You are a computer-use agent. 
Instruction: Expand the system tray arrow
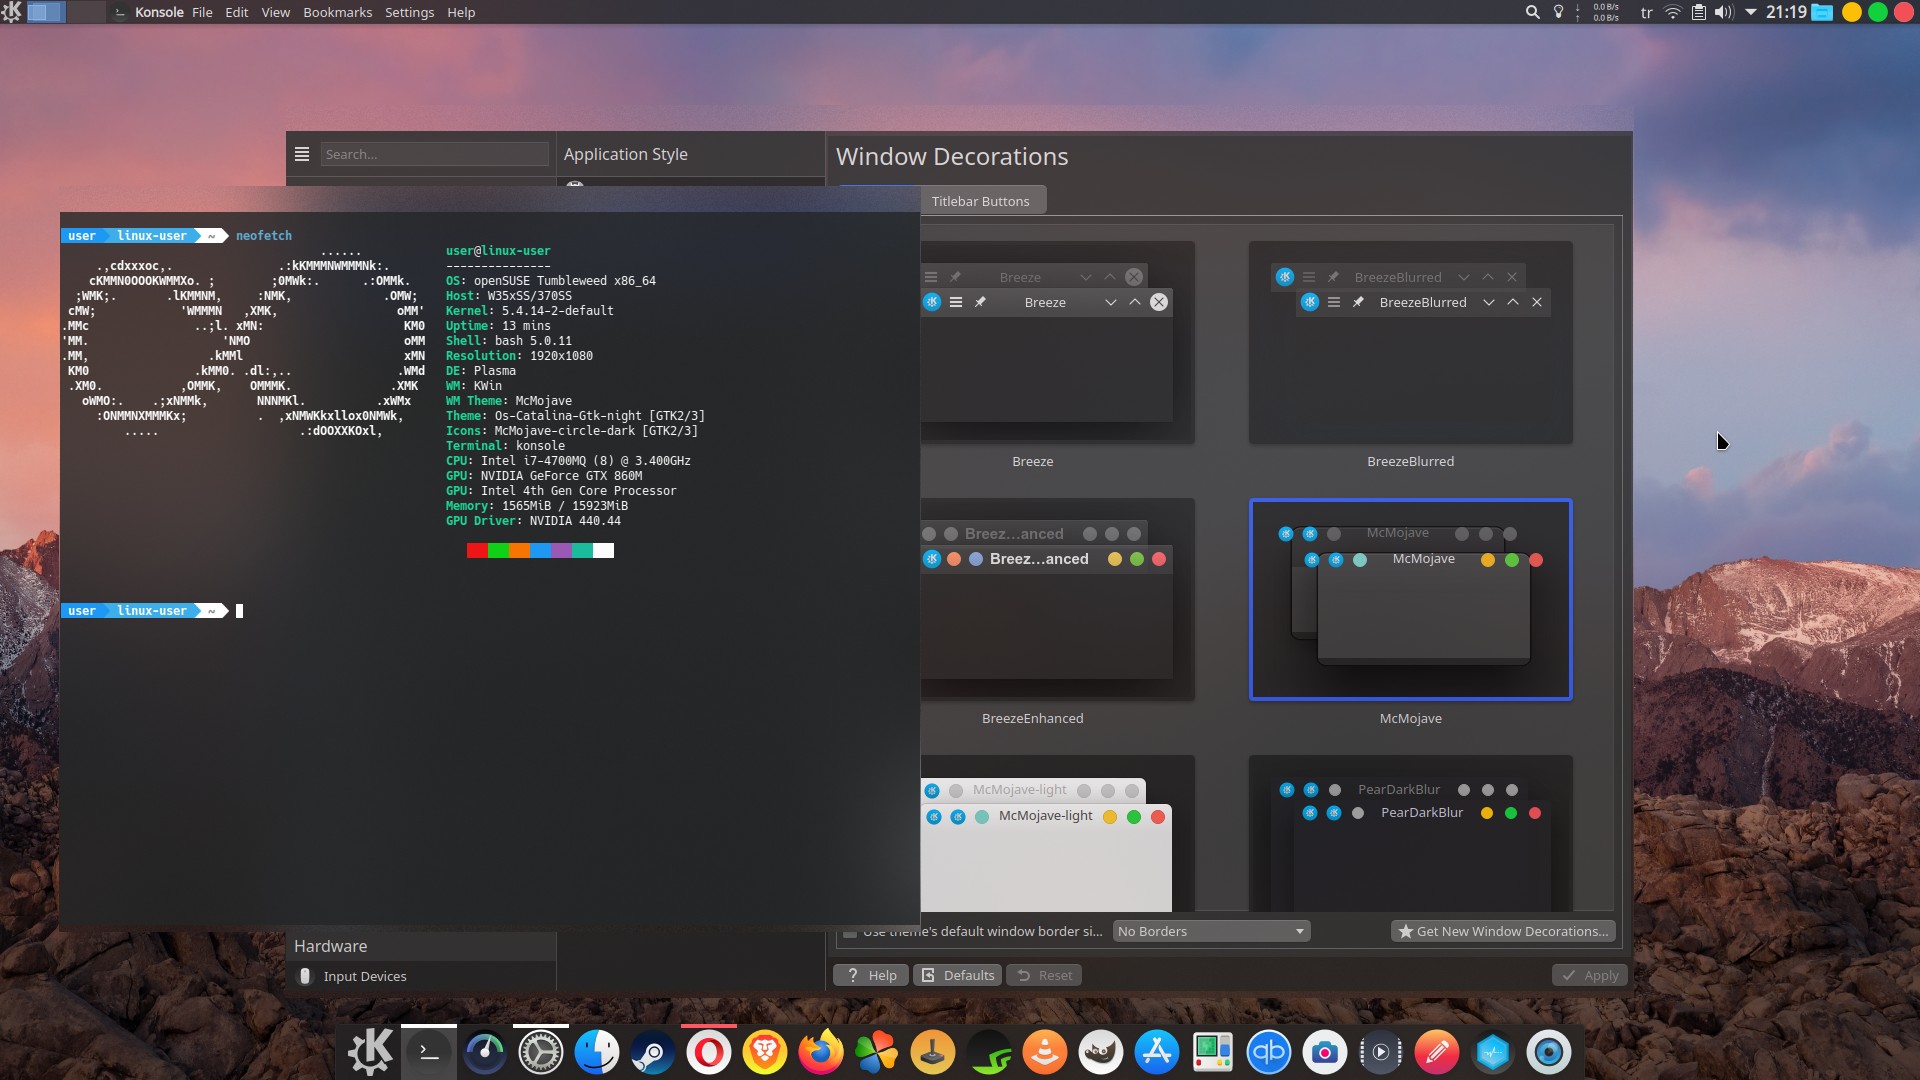(x=1751, y=12)
